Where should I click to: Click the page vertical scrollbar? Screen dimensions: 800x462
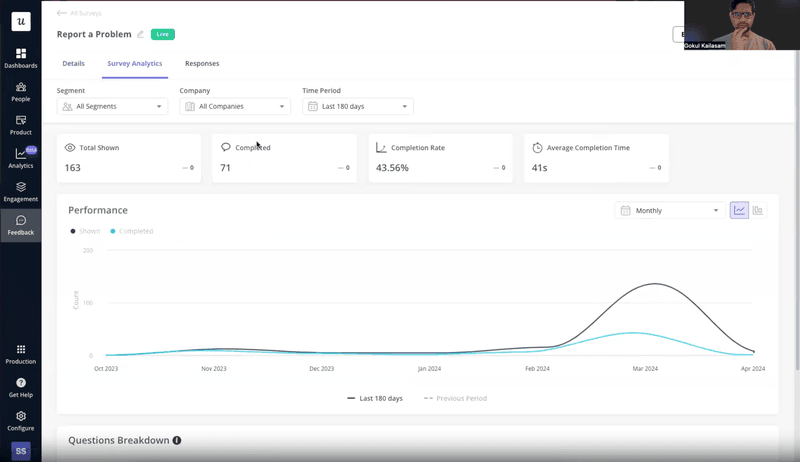tap(797, 210)
